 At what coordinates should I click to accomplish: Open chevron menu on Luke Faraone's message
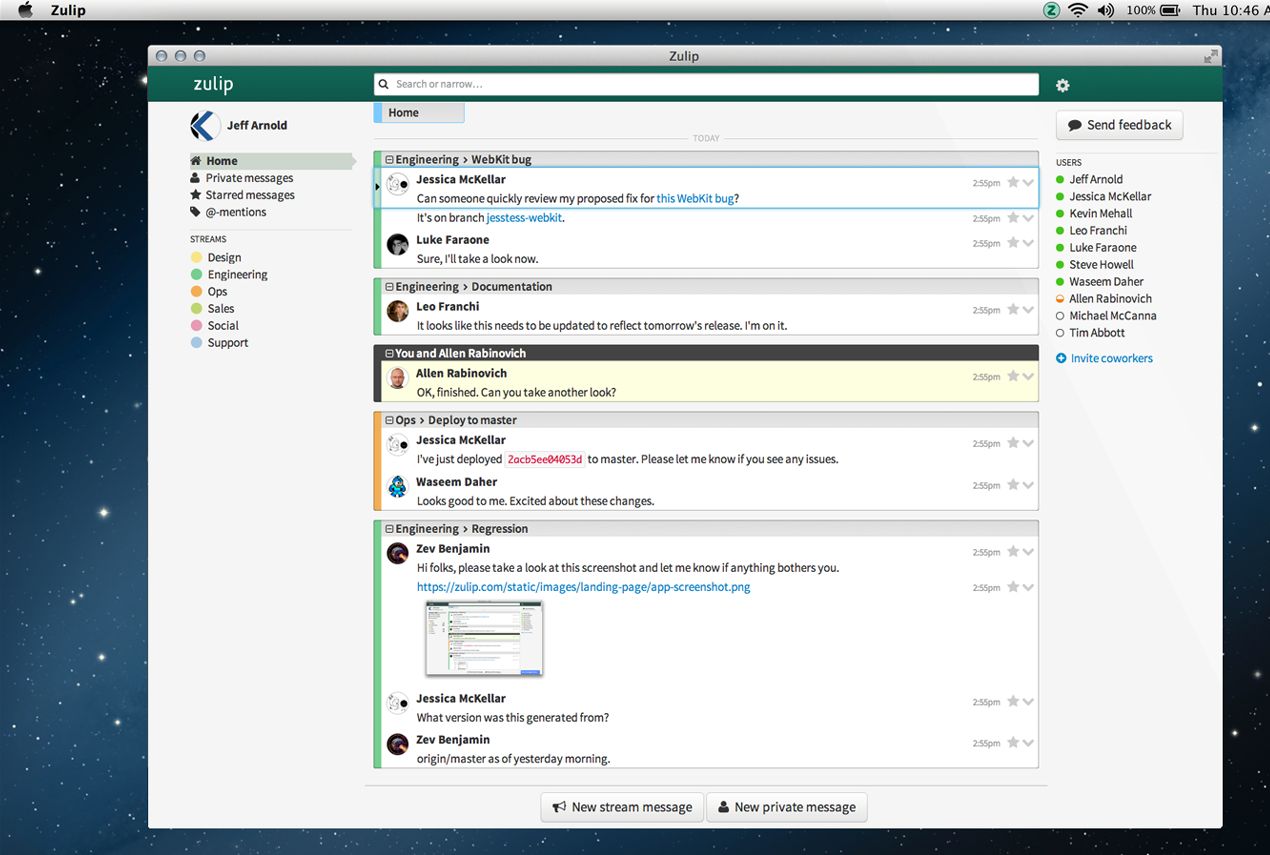[1028, 243]
